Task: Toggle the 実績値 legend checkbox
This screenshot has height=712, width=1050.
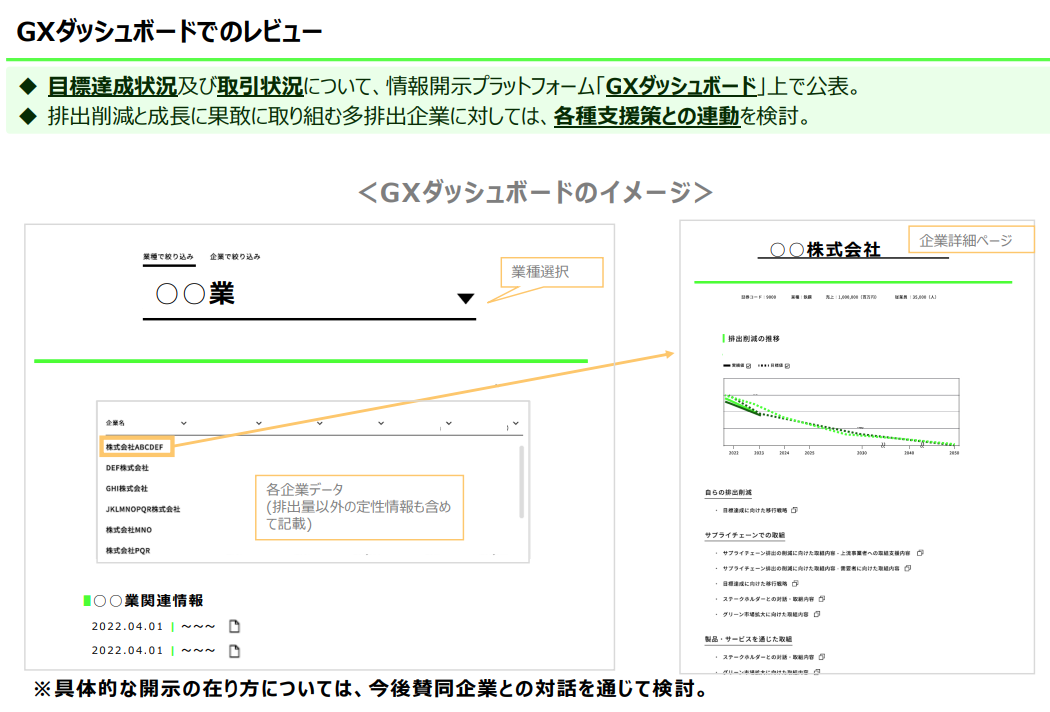Action: click(749, 366)
